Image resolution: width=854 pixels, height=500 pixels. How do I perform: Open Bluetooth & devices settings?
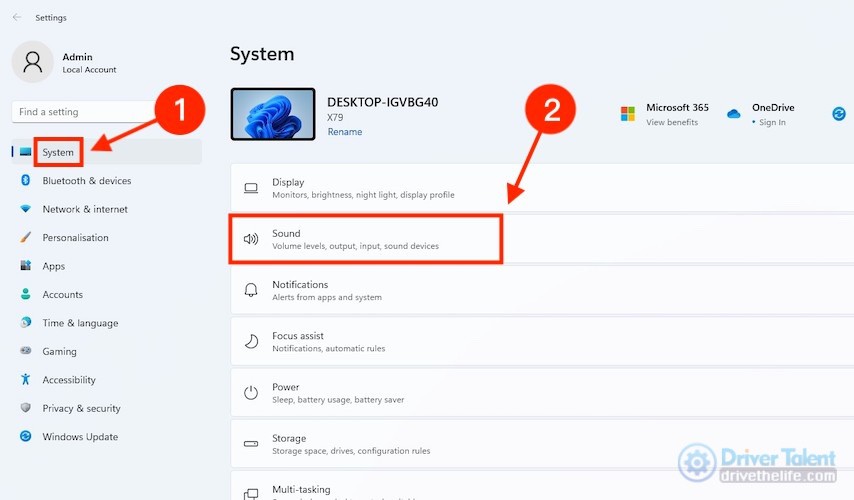point(106,180)
